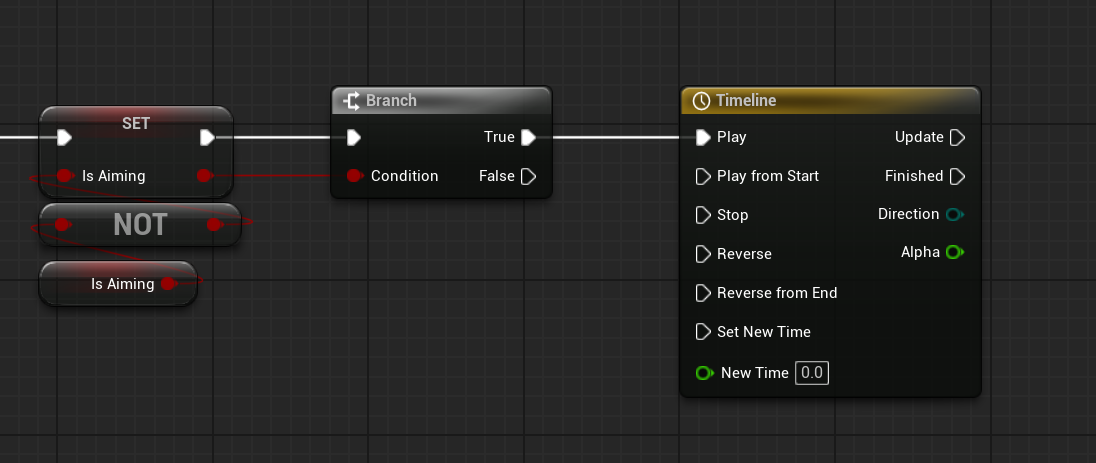1096x463 pixels.
Task: Select the Branch node title bar
Action: (x=442, y=101)
